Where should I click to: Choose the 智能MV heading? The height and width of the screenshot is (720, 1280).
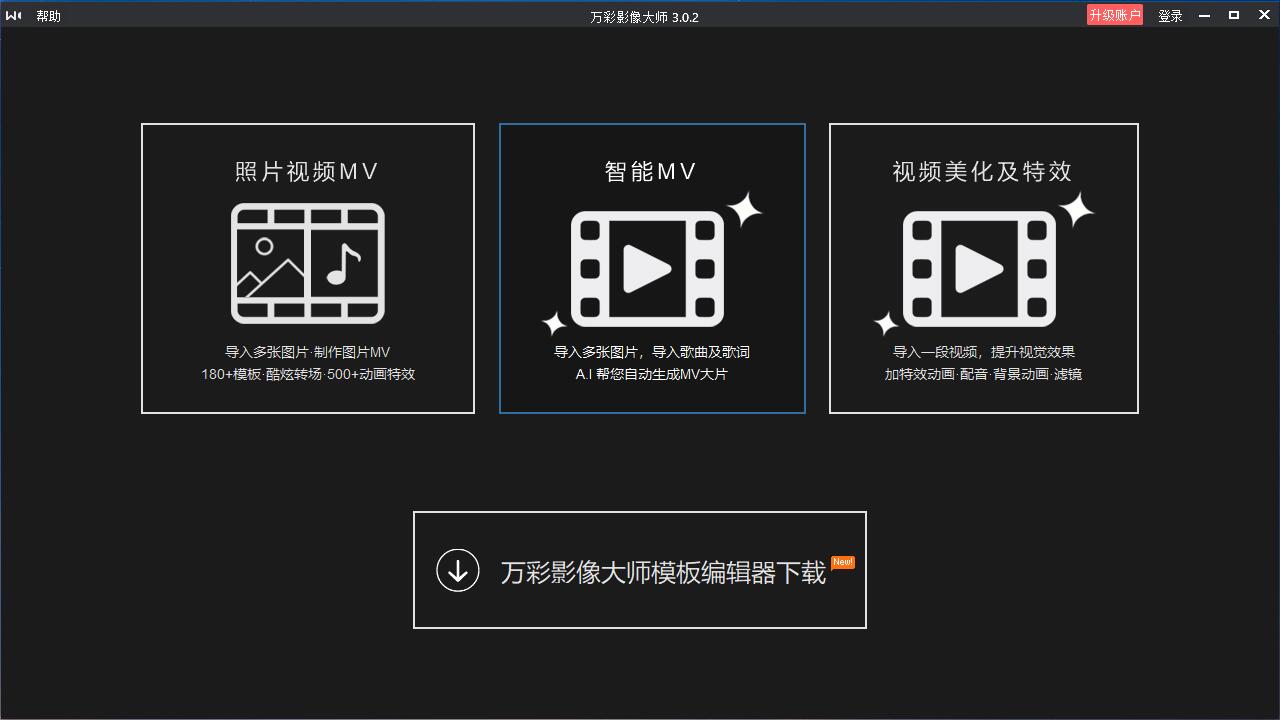[x=651, y=172]
